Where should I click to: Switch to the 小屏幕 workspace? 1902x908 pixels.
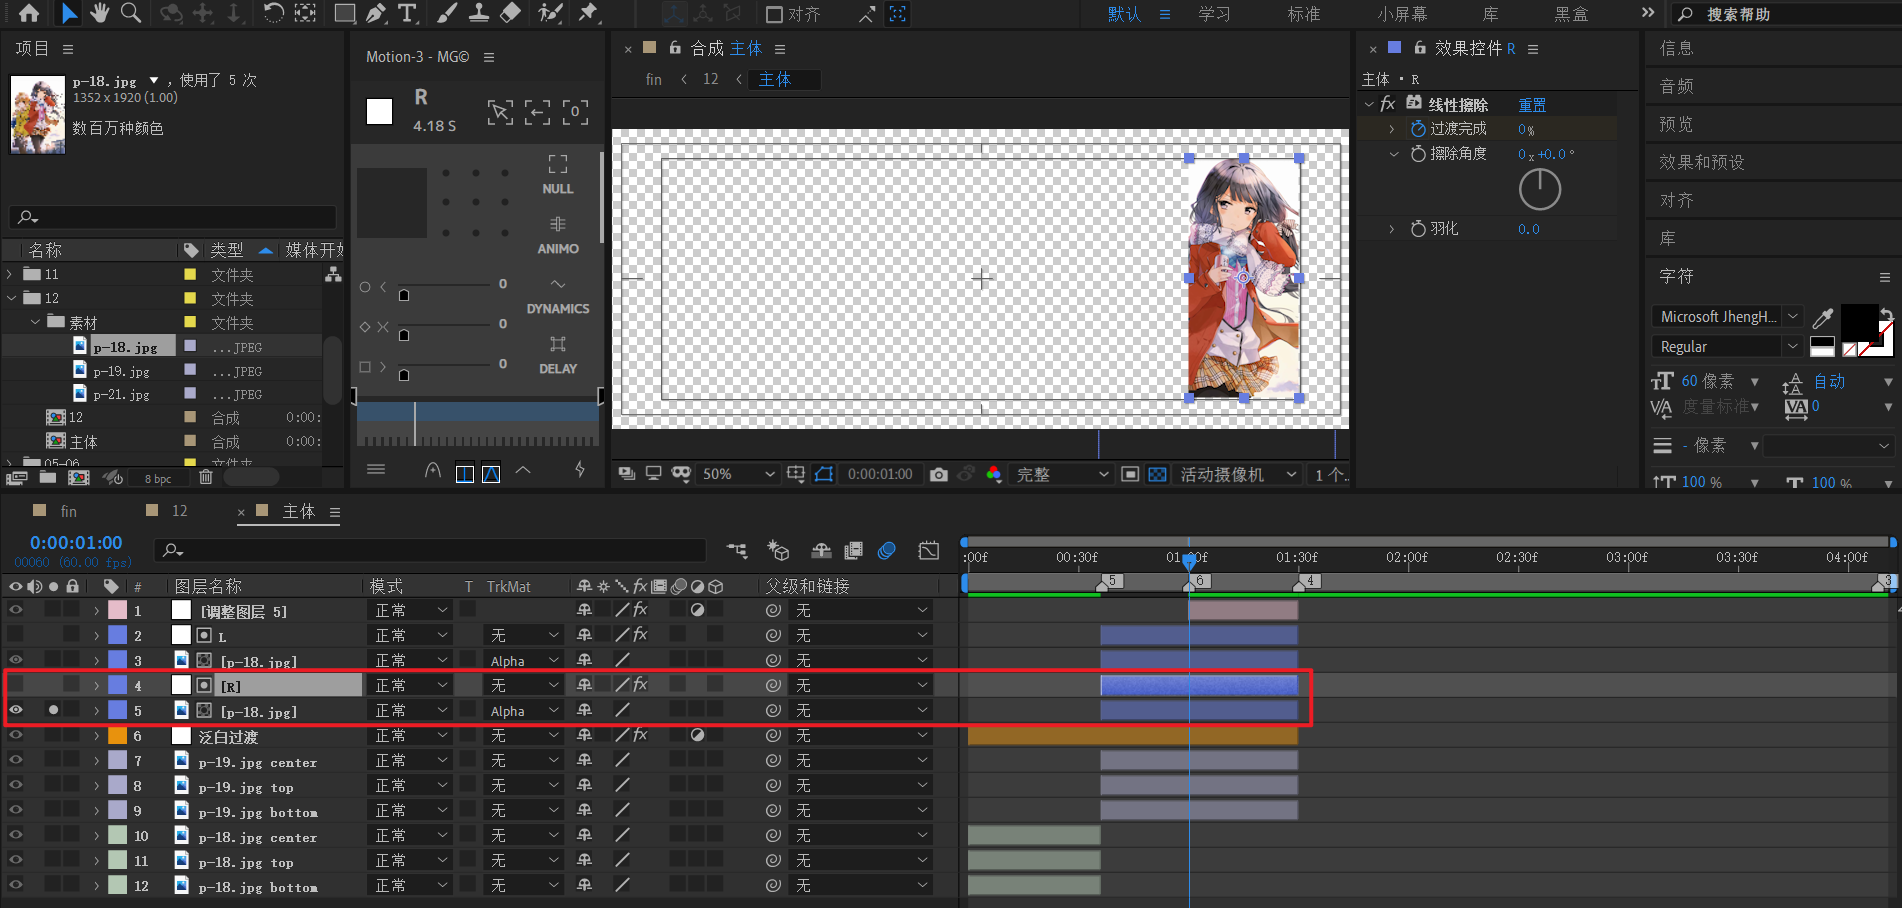(1402, 14)
